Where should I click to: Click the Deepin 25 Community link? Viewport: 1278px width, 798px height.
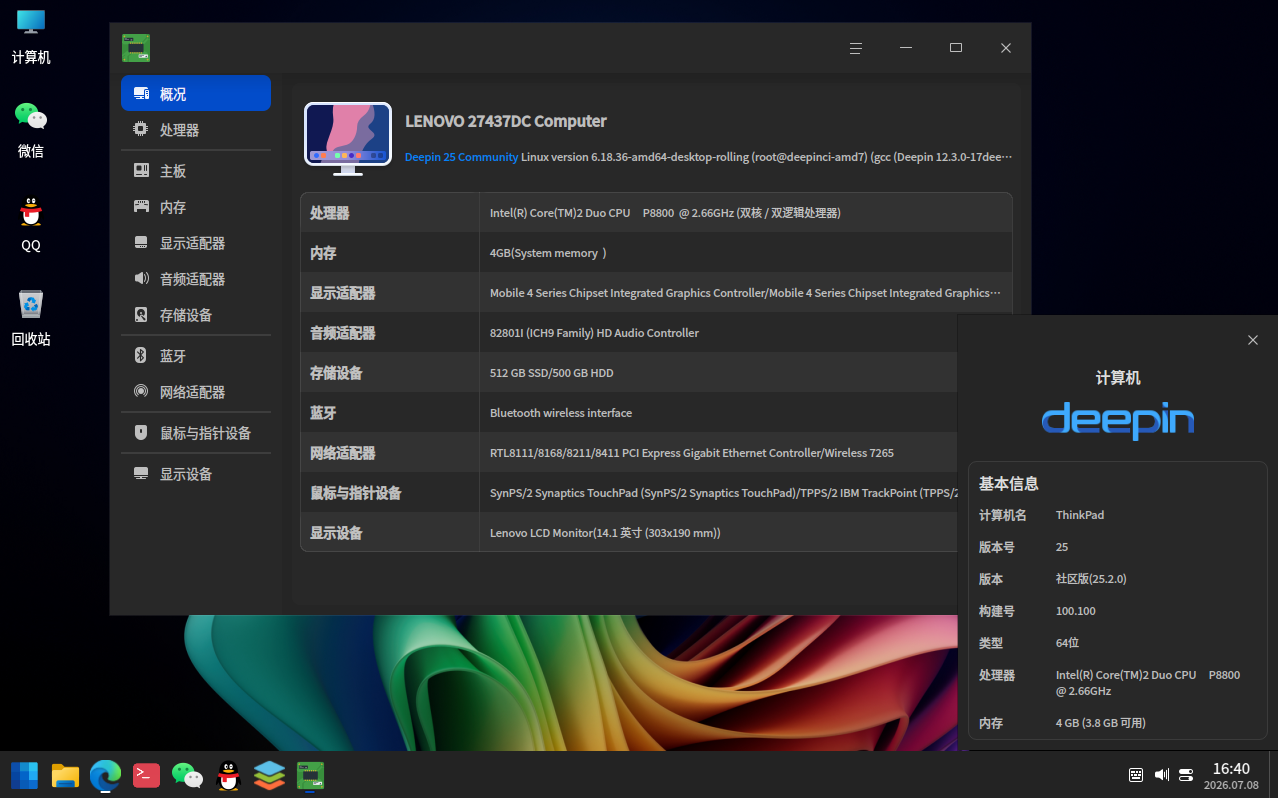tap(462, 157)
